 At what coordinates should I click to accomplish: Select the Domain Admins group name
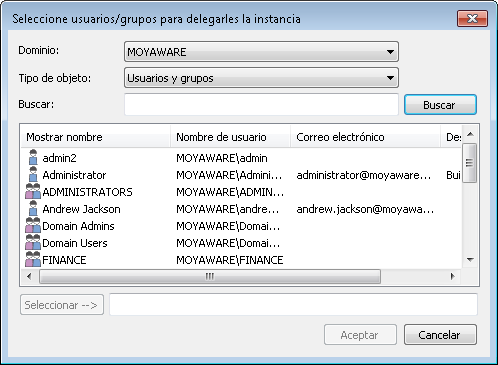(78, 226)
